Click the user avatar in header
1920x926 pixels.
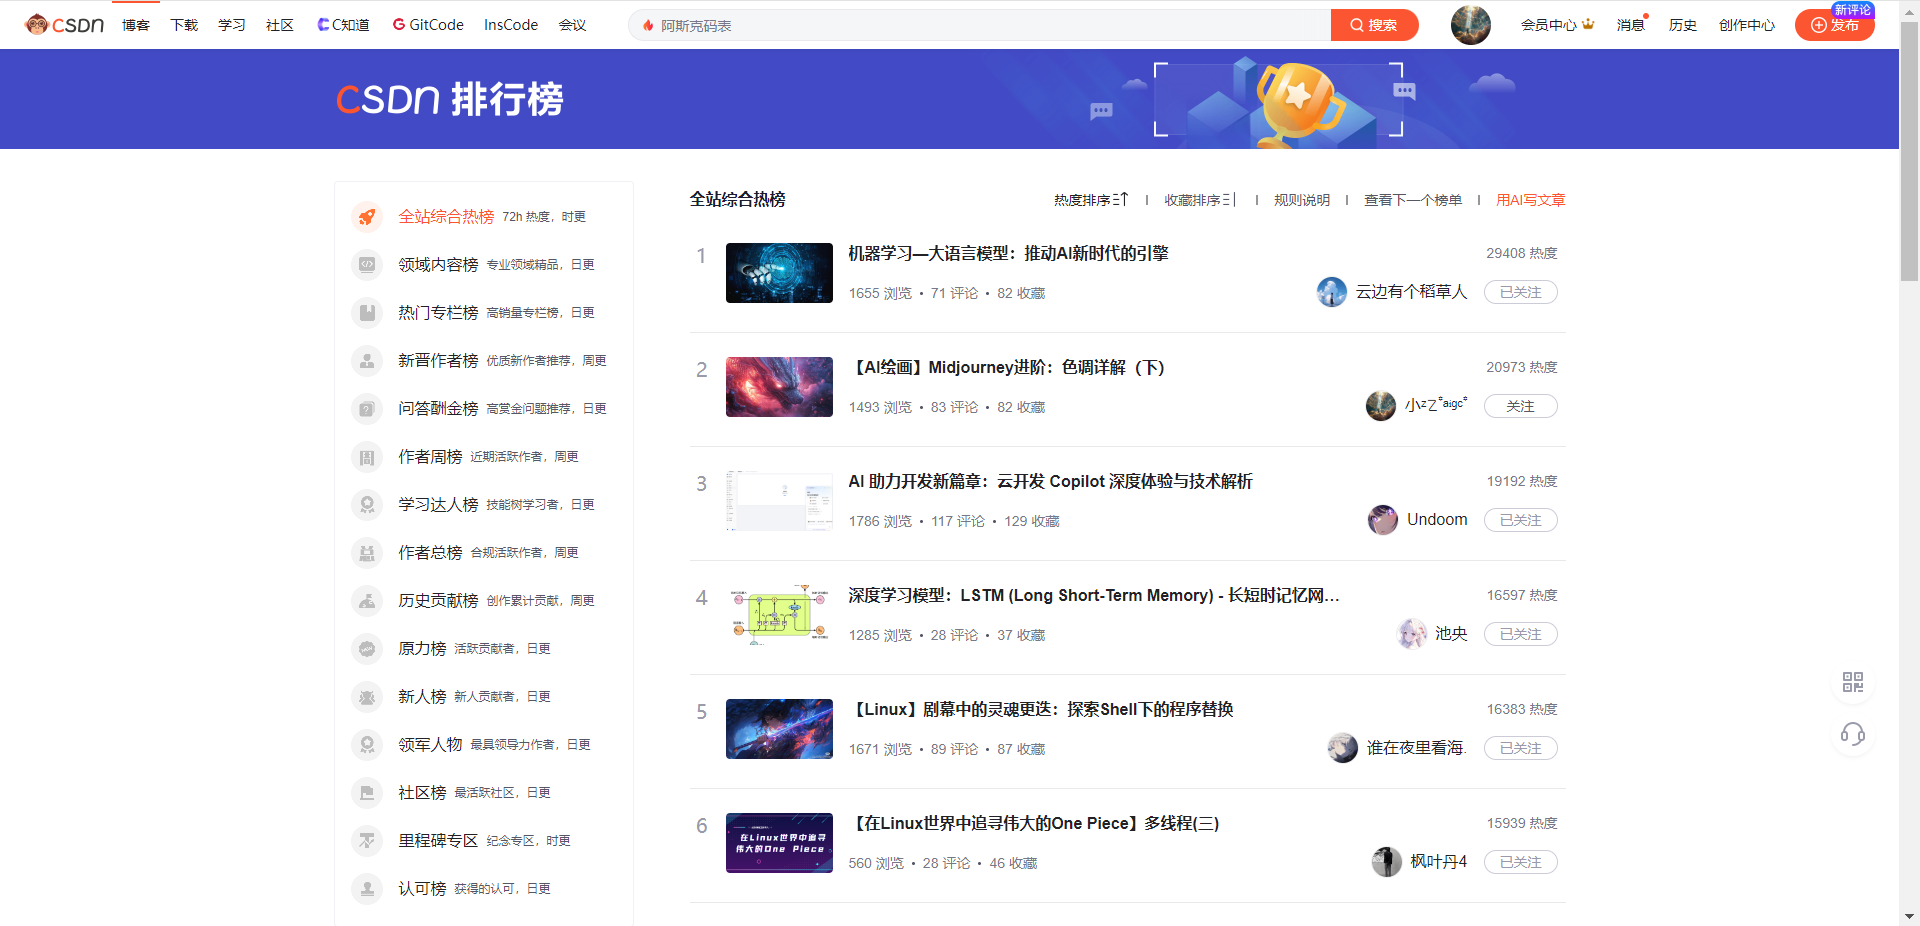(1470, 25)
